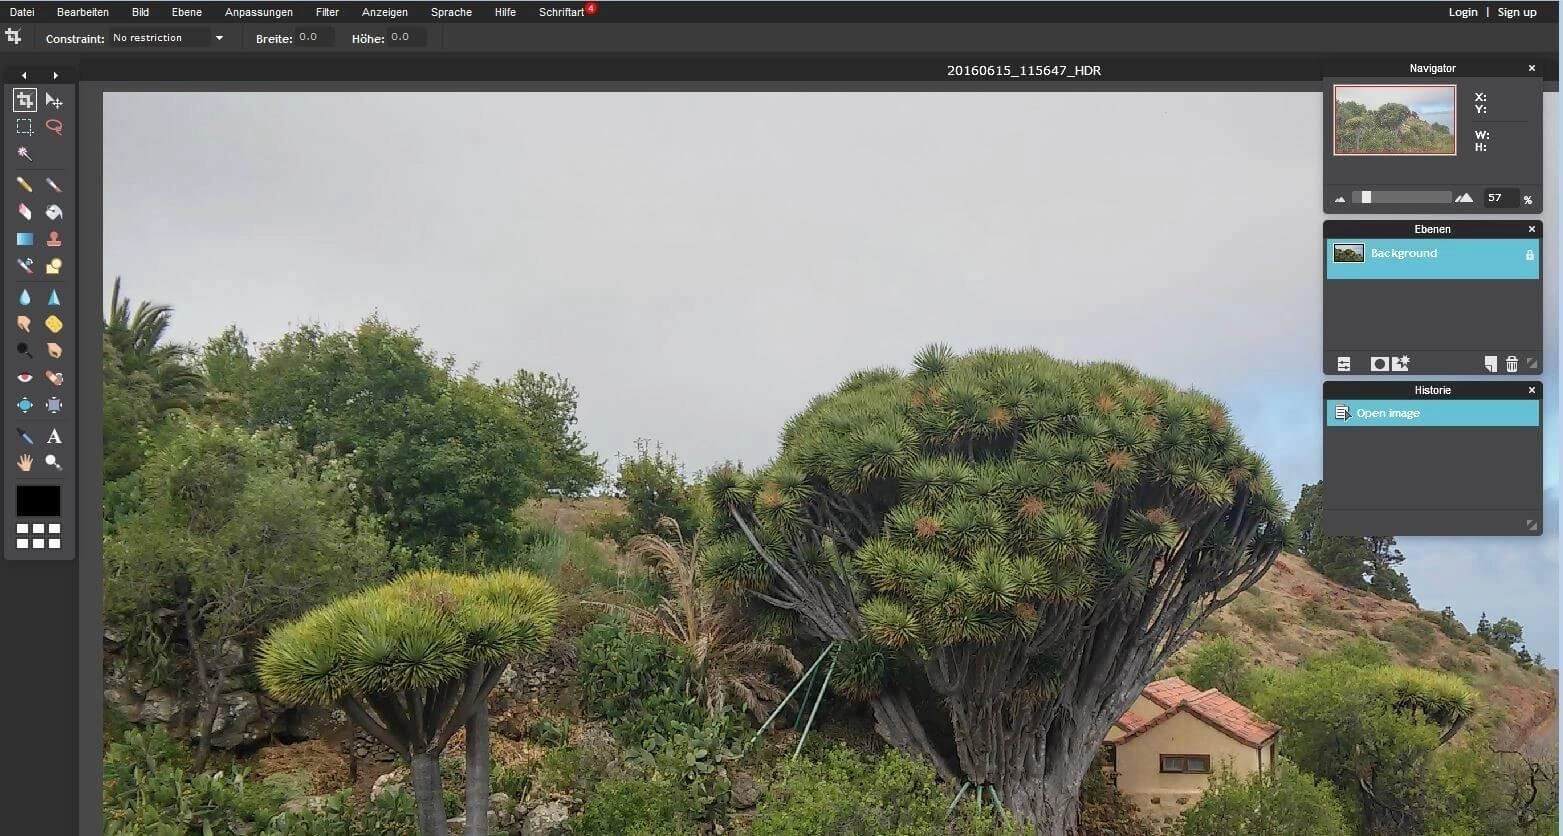Select the Paint Bucket tool

[x=54, y=212]
